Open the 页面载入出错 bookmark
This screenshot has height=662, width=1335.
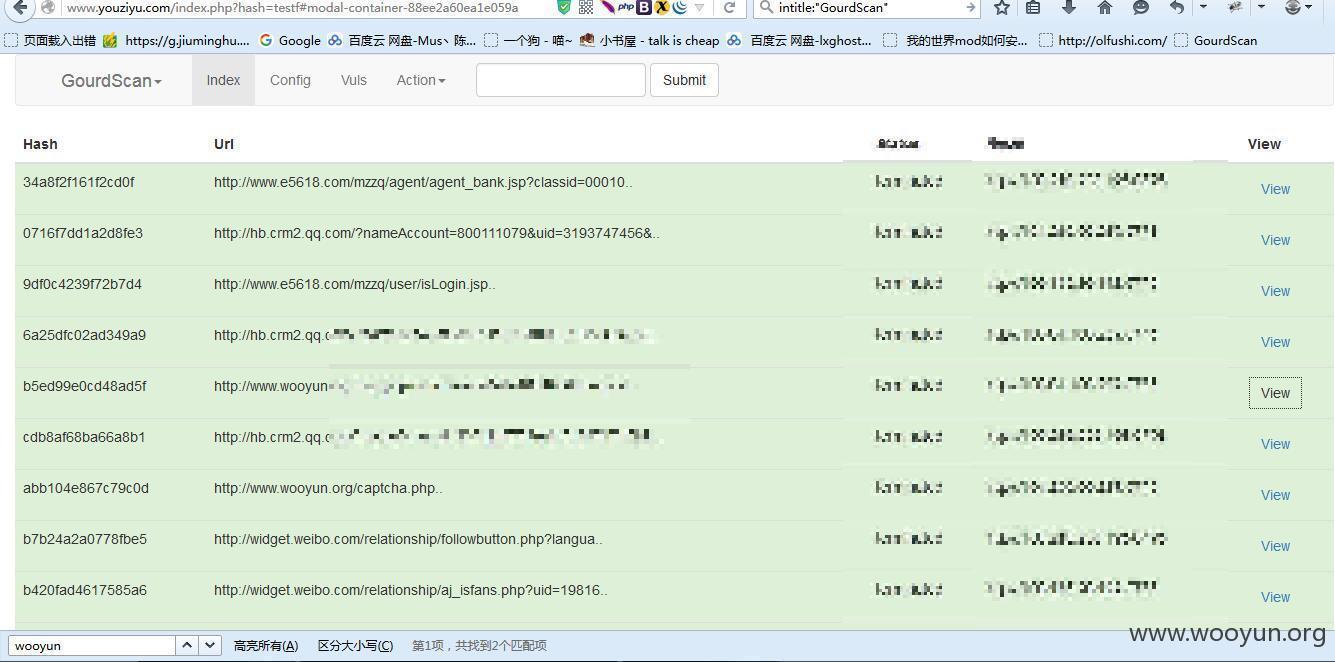click(x=51, y=40)
